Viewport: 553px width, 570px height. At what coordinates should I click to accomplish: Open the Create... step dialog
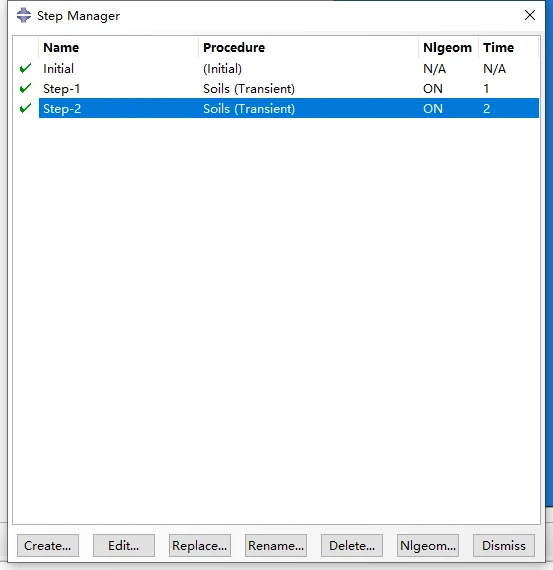[48, 545]
